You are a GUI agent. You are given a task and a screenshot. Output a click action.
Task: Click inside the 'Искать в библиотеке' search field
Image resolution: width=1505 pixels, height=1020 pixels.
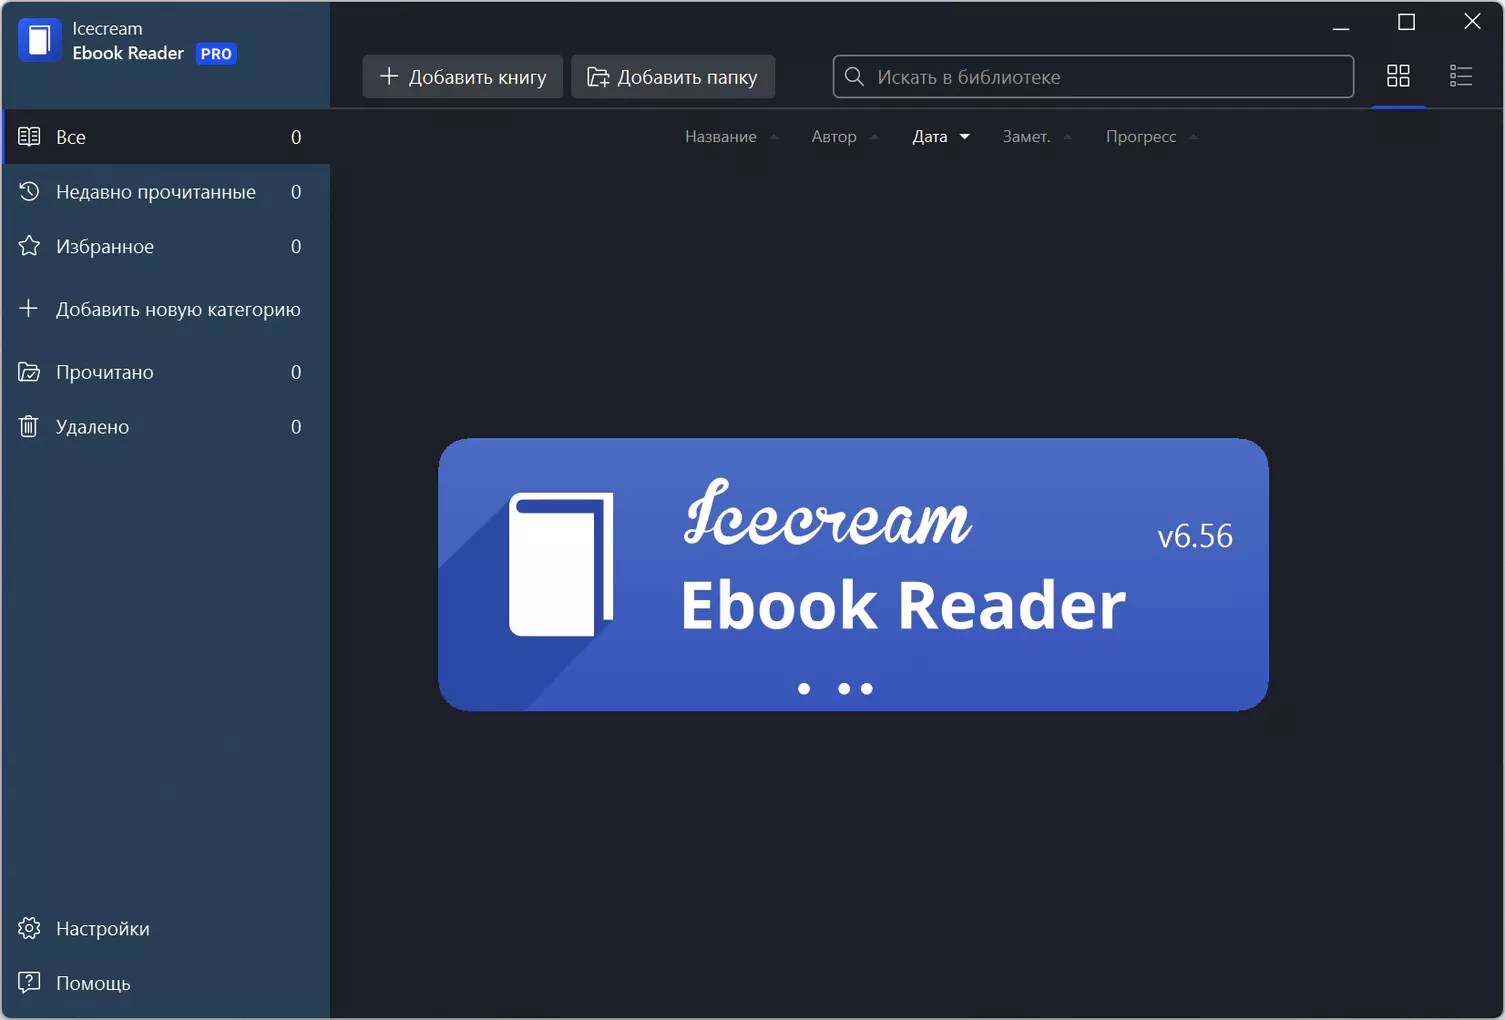(1093, 77)
